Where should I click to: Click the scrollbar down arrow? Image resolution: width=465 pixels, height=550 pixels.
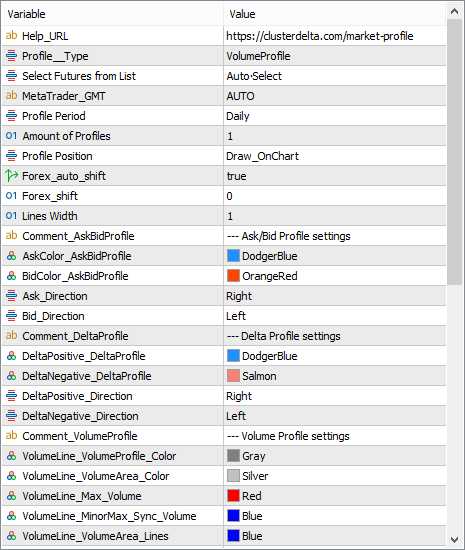(x=454, y=539)
